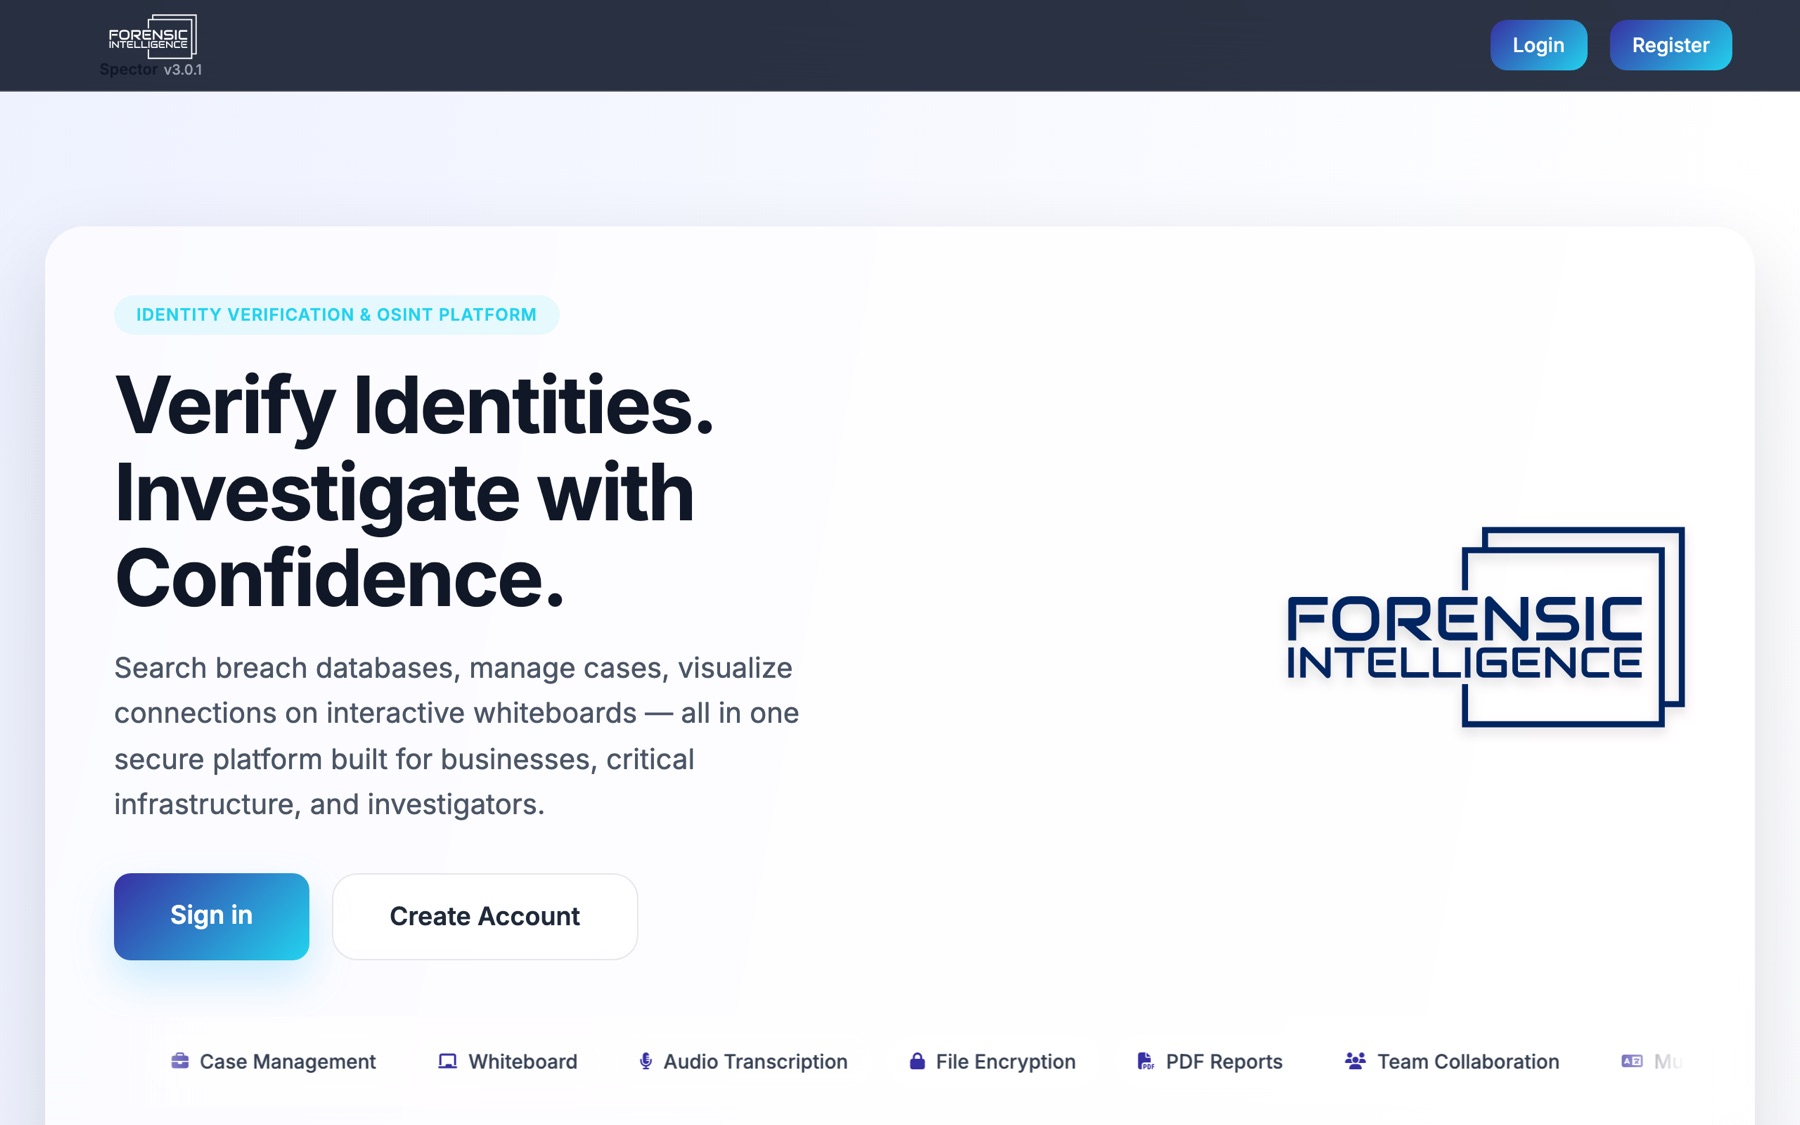This screenshot has width=1800, height=1125.
Task: Click the Identity Verification & OSINT Platform badge
Action: coord(336,315)
